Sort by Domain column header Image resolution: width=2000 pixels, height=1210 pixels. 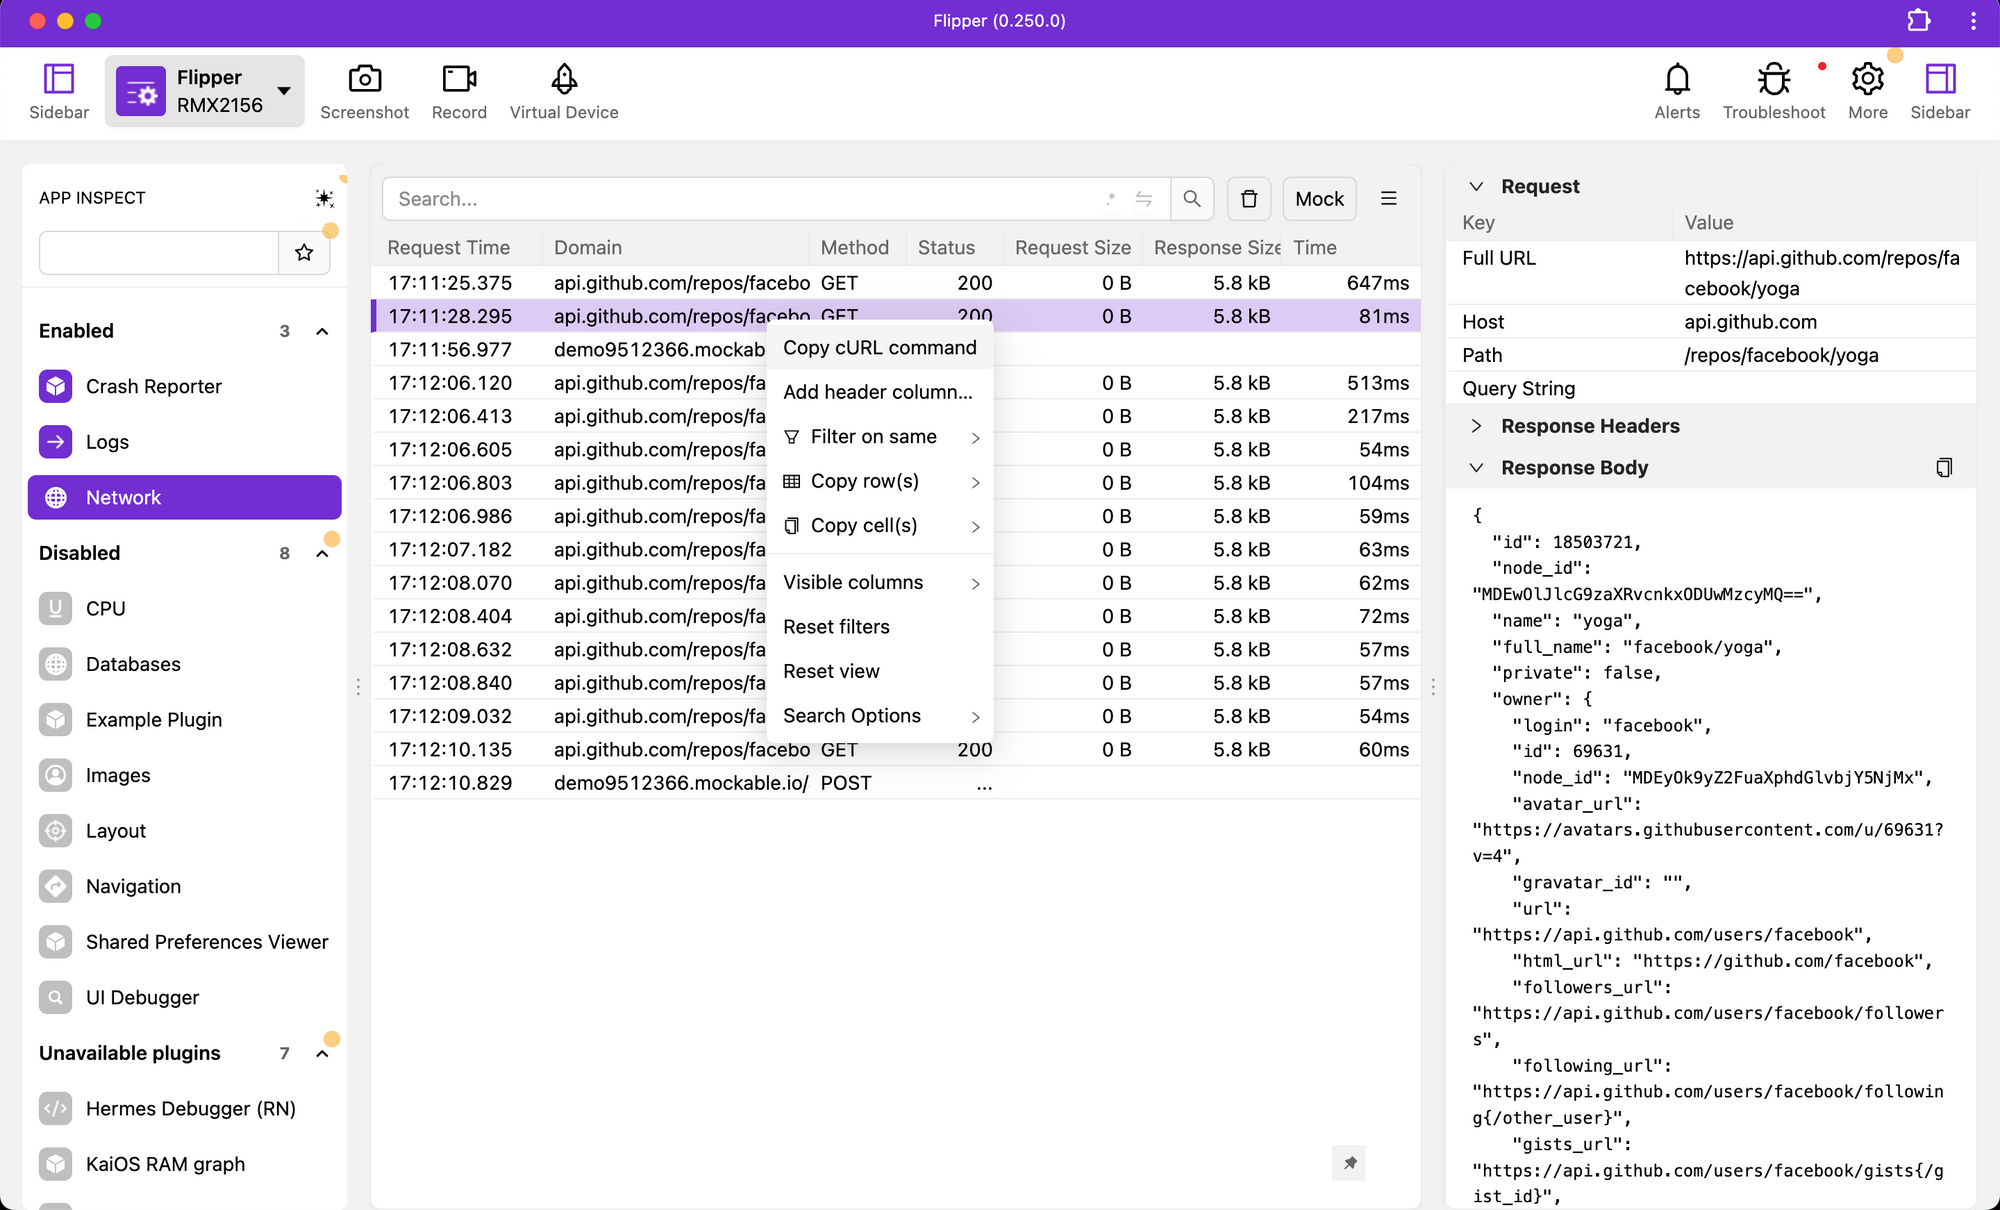[x=588, y=247]
